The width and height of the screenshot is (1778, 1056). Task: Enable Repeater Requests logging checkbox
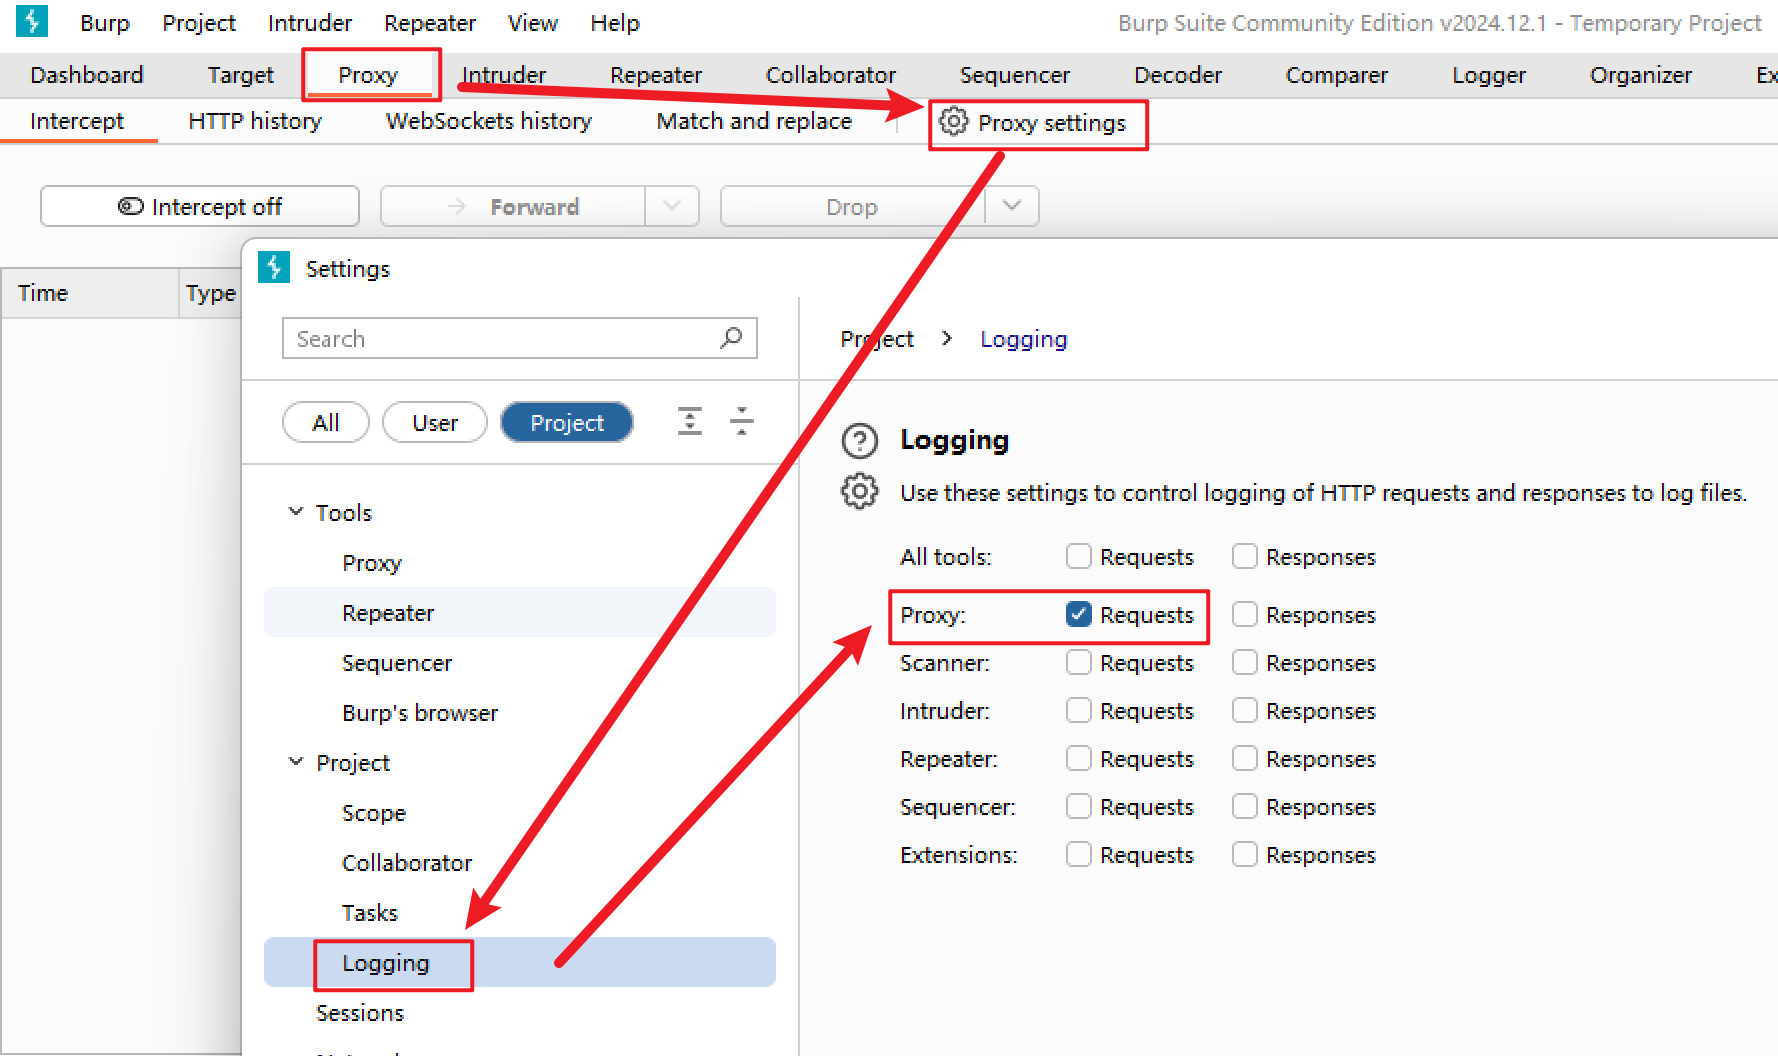coord(1078,758)
